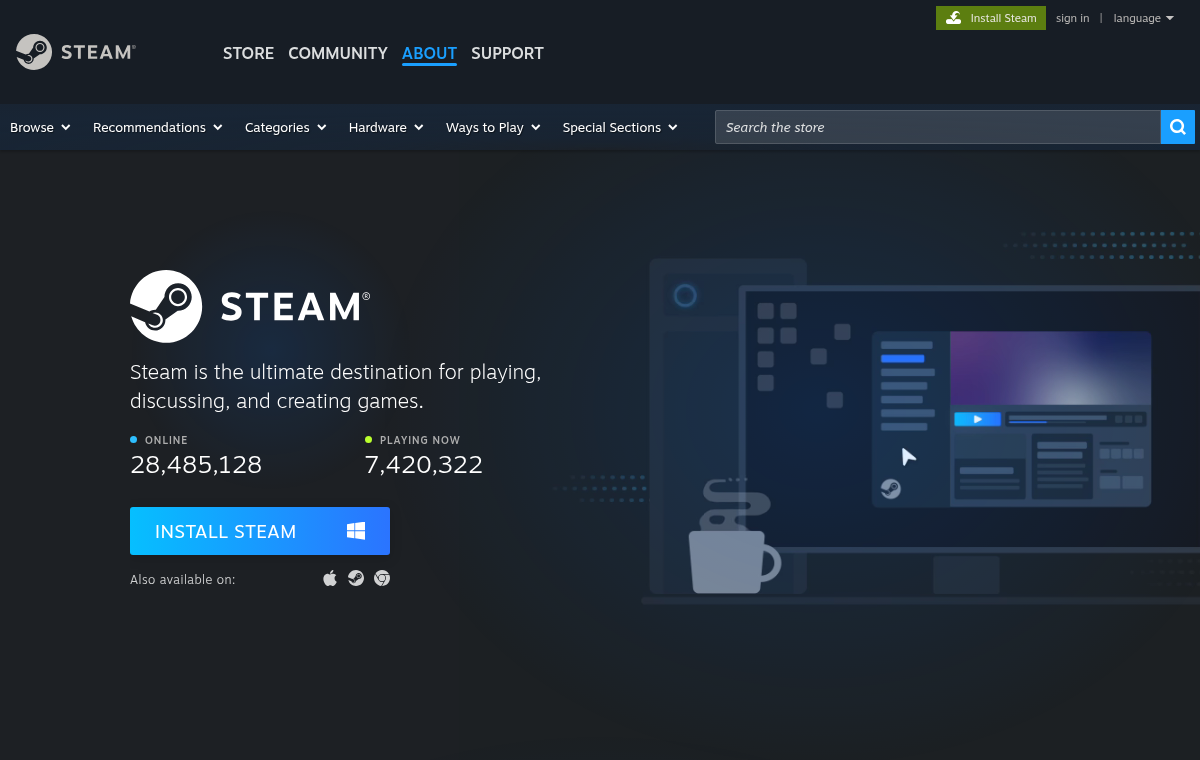
Task: Click the green Install Steam header button
Action: tap(991, 18)
